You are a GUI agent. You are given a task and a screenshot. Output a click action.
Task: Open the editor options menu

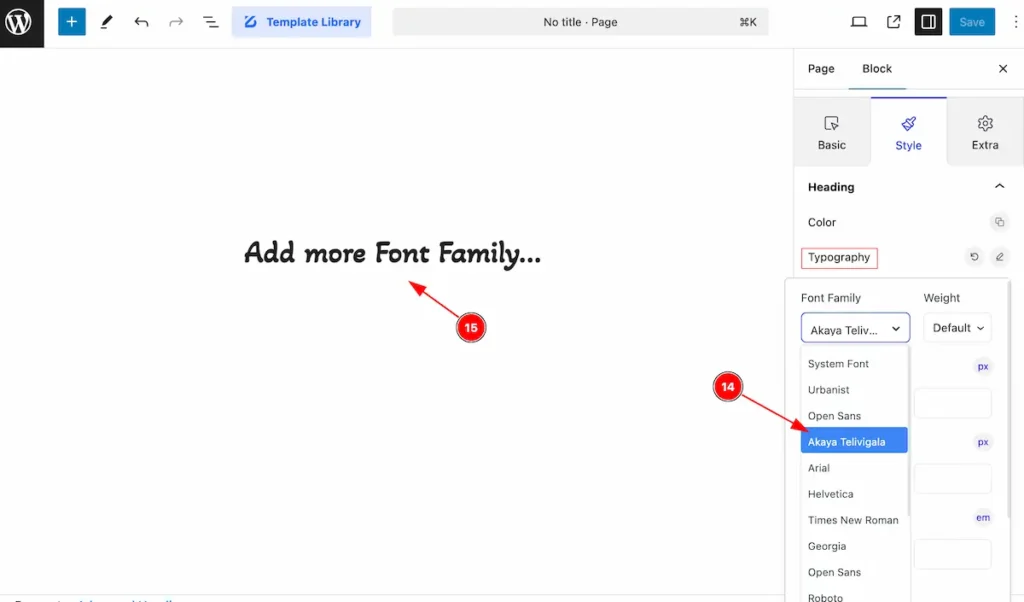1015,22
